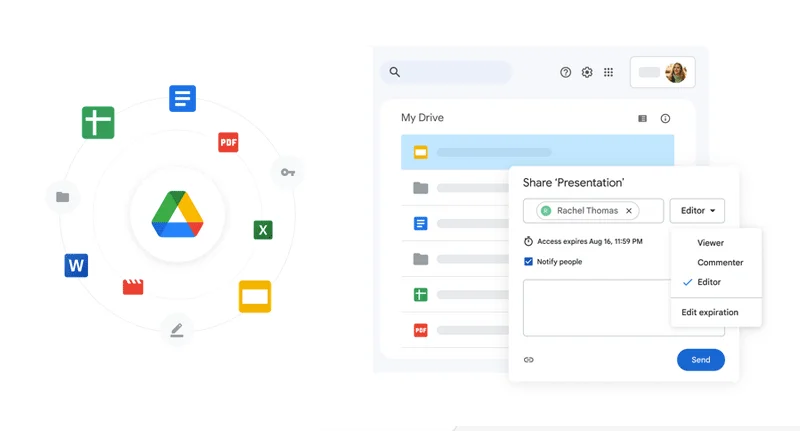Click the blue Send button
Viewport: 800px width, 431px height.
coord(701,360)
